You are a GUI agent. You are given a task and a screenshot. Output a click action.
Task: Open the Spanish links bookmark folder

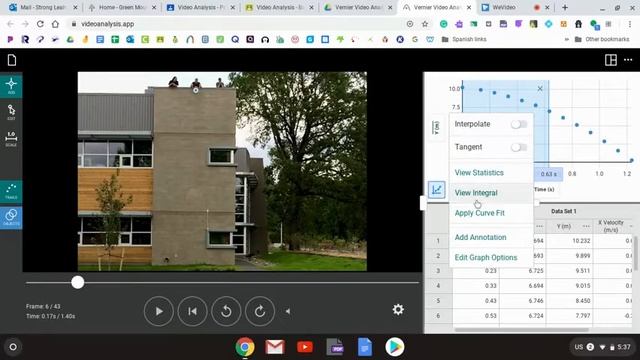(464, 39)
